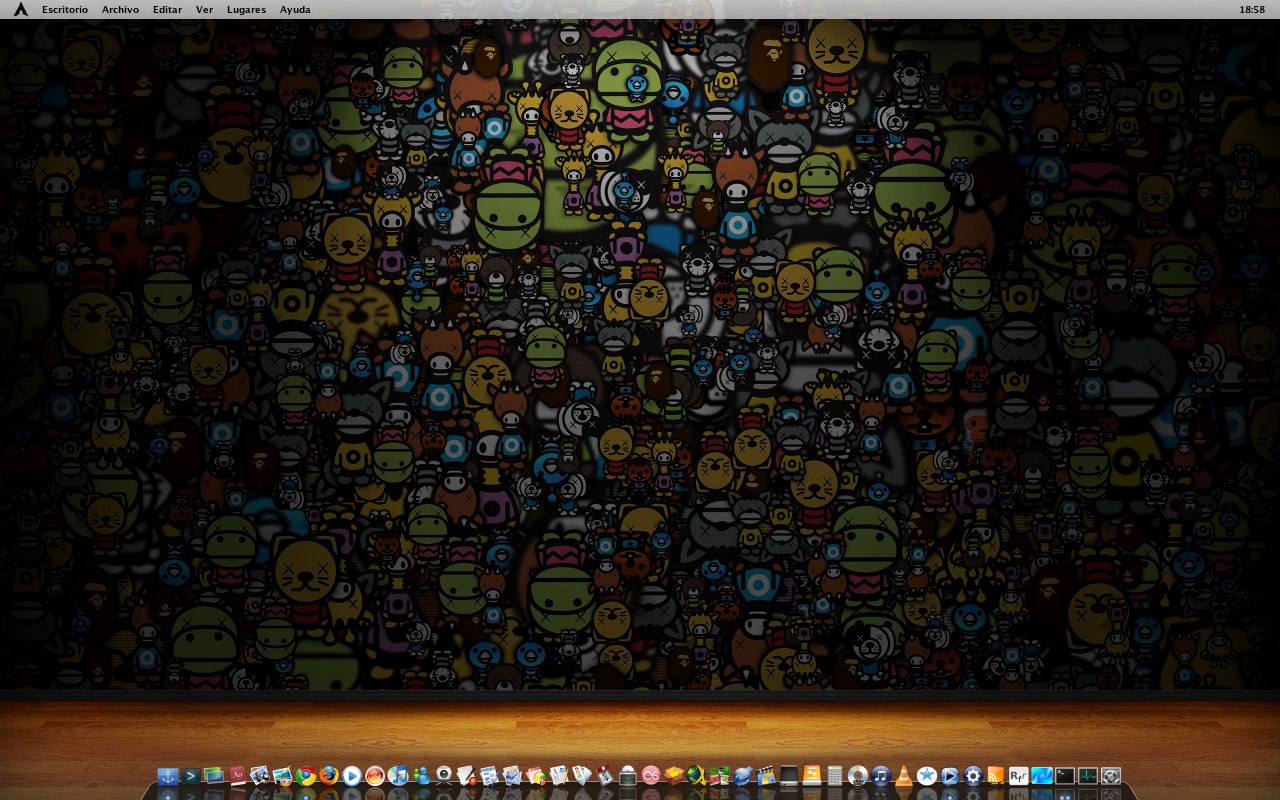
Task: Open the movie clapperboard dock icon
Action: 766,776
